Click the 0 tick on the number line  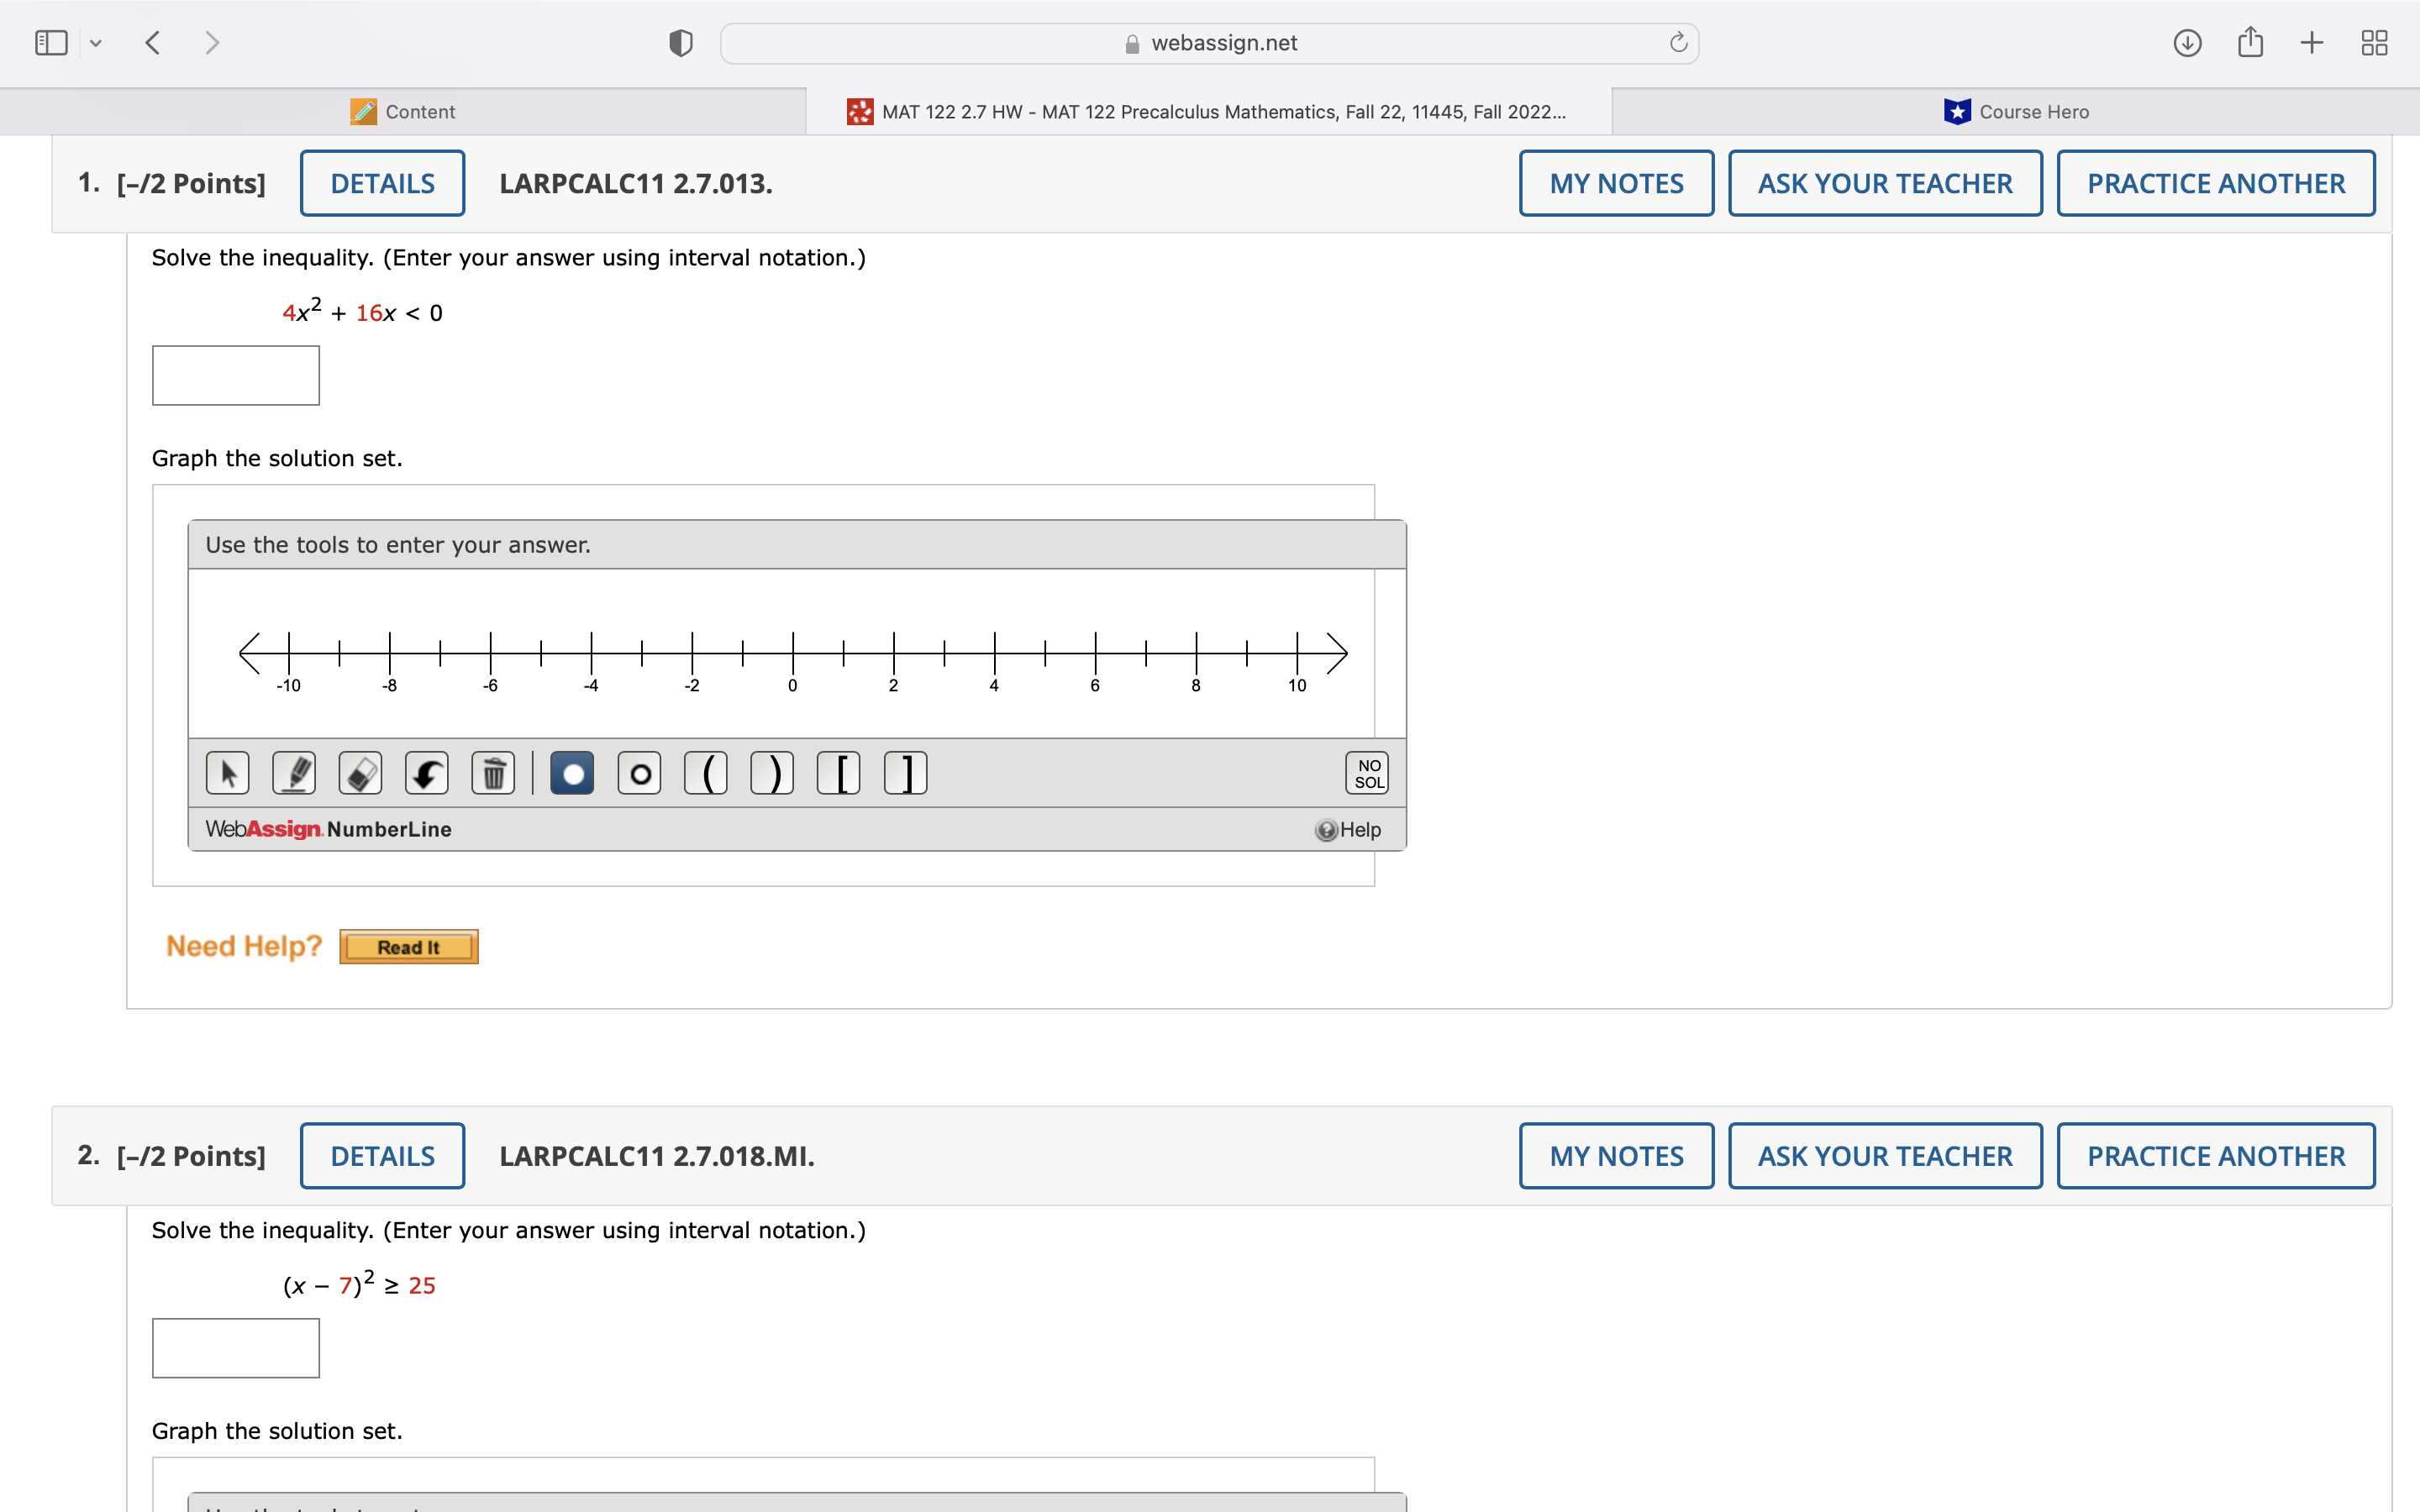(x=793, y=653)
